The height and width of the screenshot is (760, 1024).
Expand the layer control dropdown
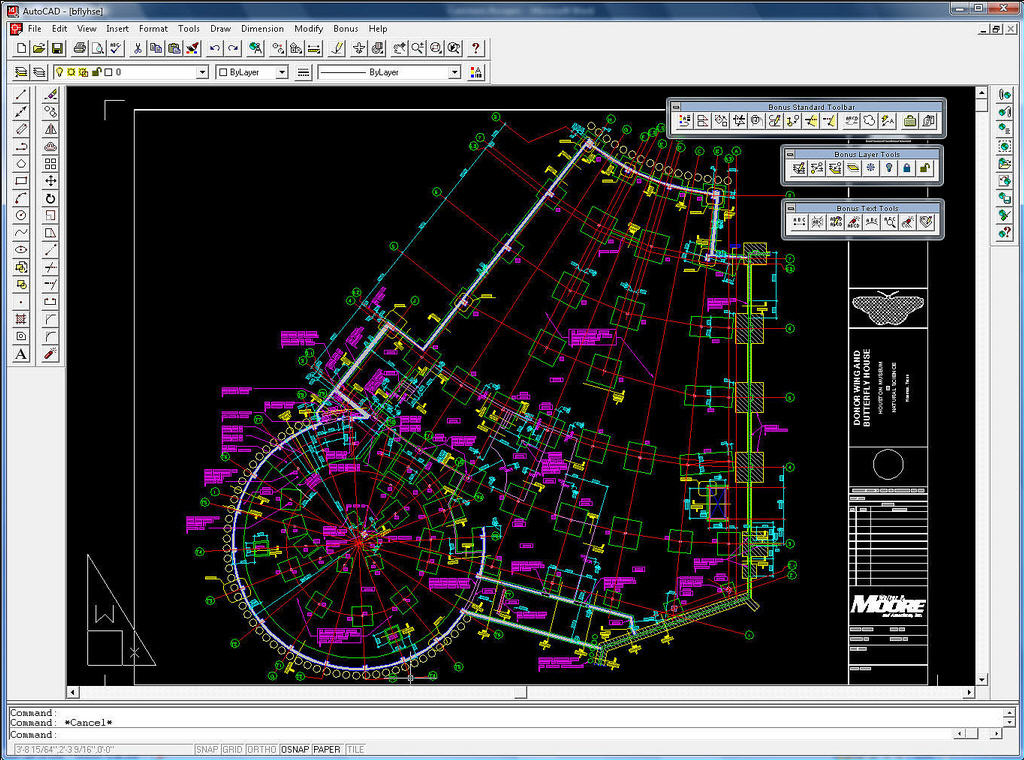tap(202, 72)
